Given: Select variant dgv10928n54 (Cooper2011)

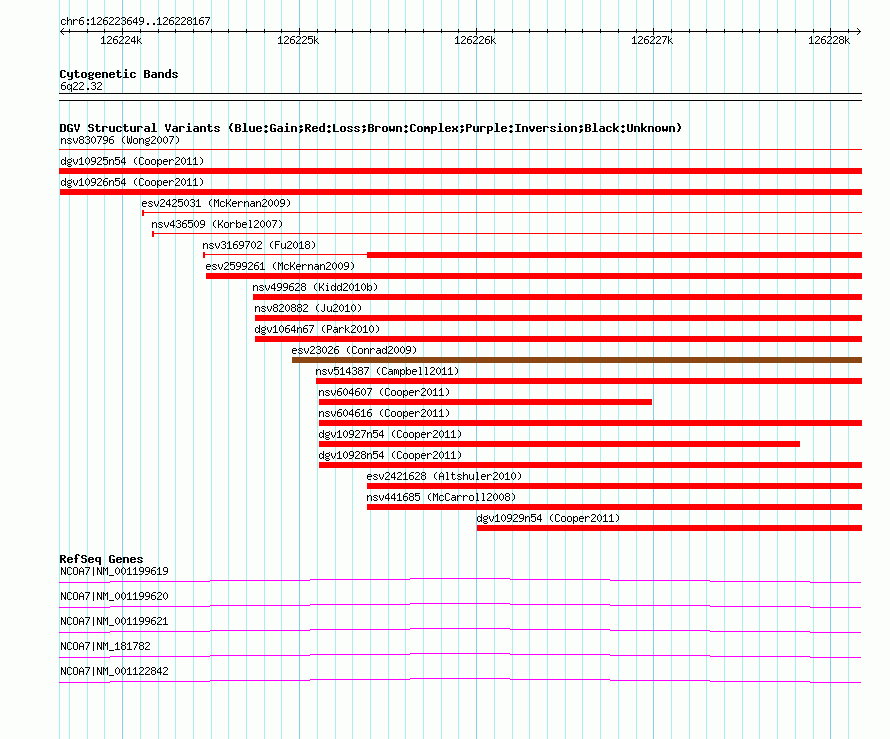Looking at the screenshot, I should click(391, 455).
